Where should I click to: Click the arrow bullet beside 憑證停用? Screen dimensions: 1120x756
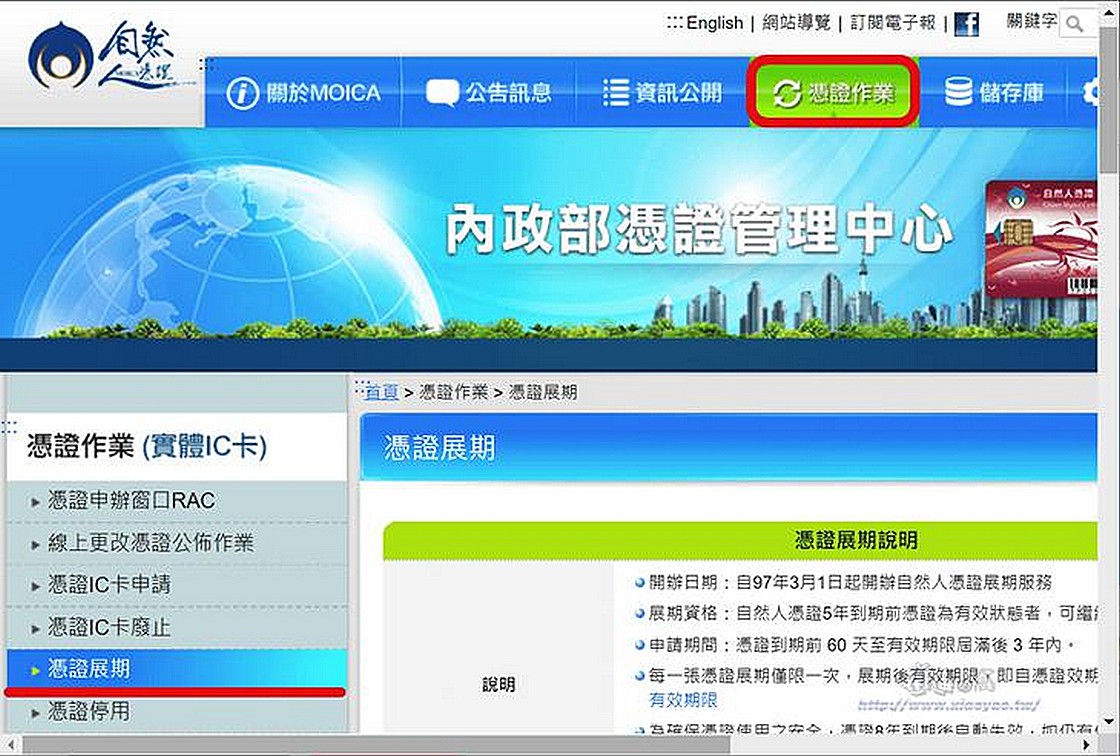pos(35,713)
